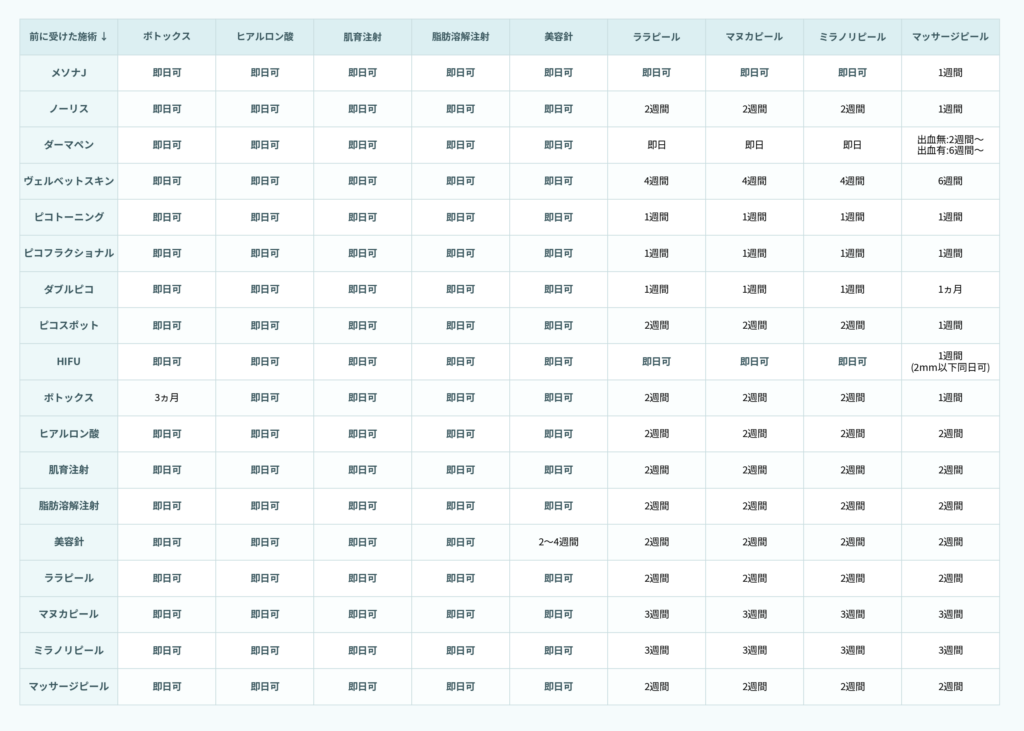
Task: Click HIFU row's 即日可 under マヌカピール
Action: coord(754,361)
